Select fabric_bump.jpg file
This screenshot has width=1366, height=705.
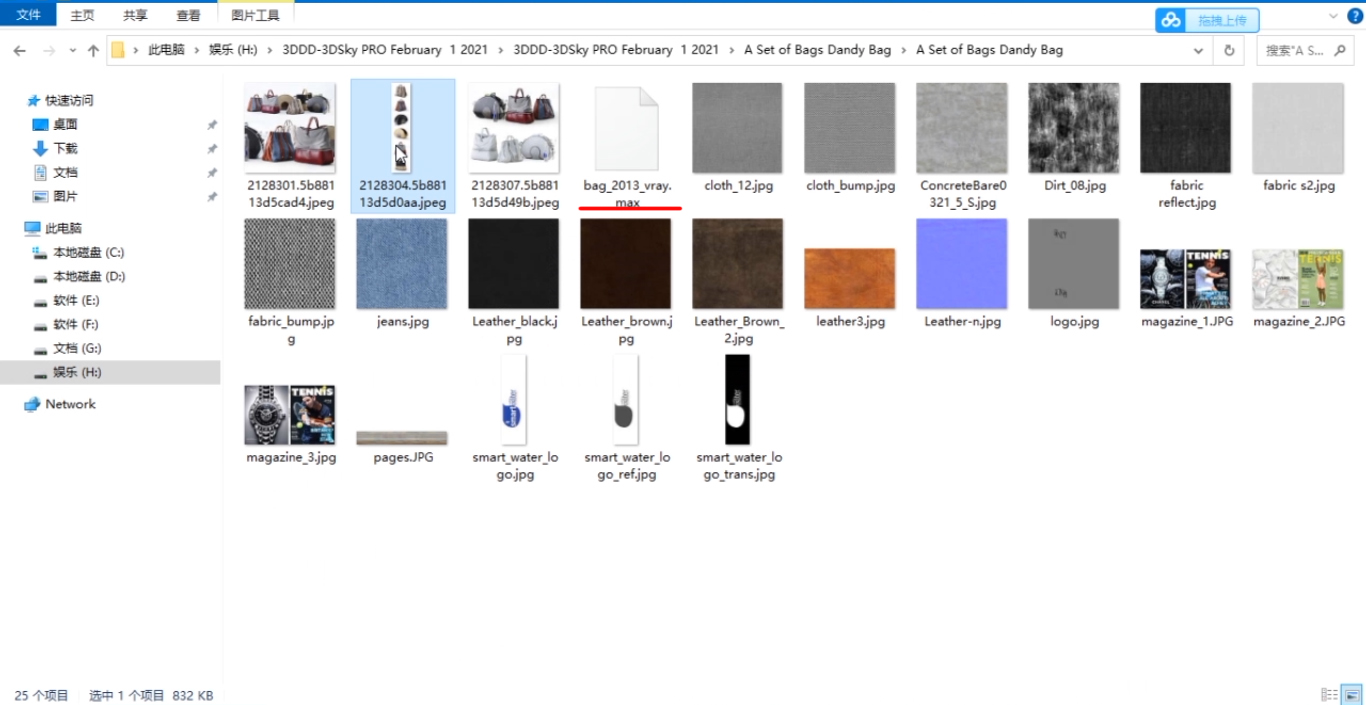[x=290, y=264]
